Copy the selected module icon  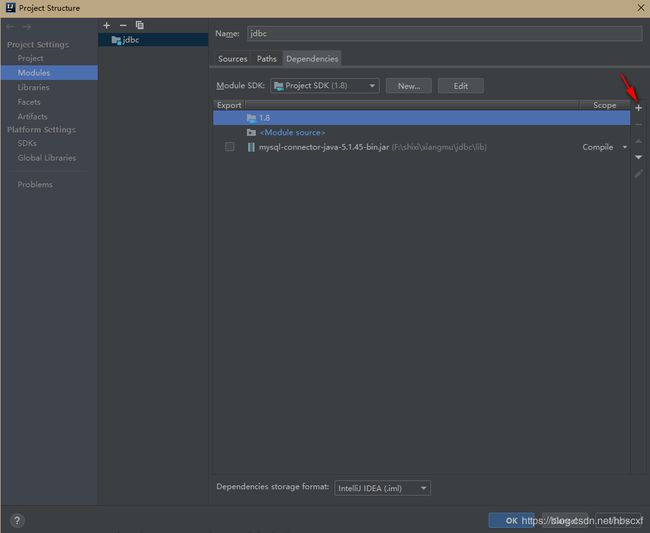(140, 25)
